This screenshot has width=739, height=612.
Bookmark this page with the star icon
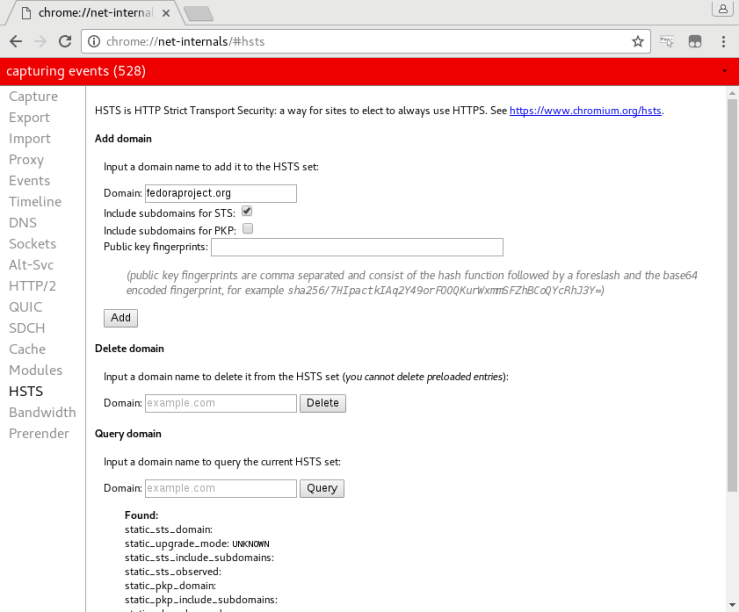point(638,41)
